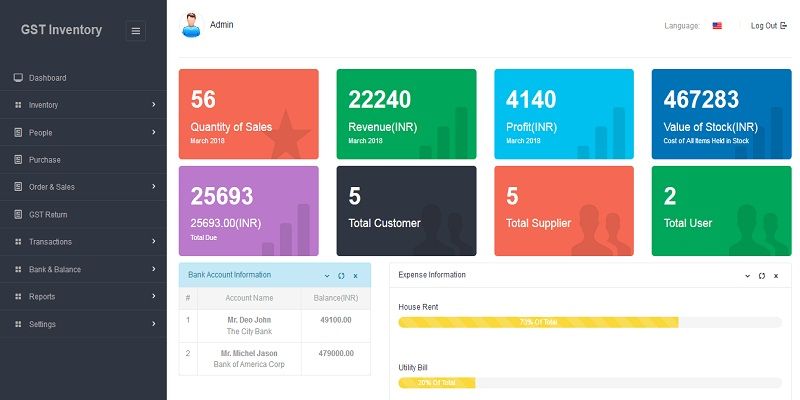
Task: Click the People sidebar icon
Action: pyautogui.click(x=18, y=133)
